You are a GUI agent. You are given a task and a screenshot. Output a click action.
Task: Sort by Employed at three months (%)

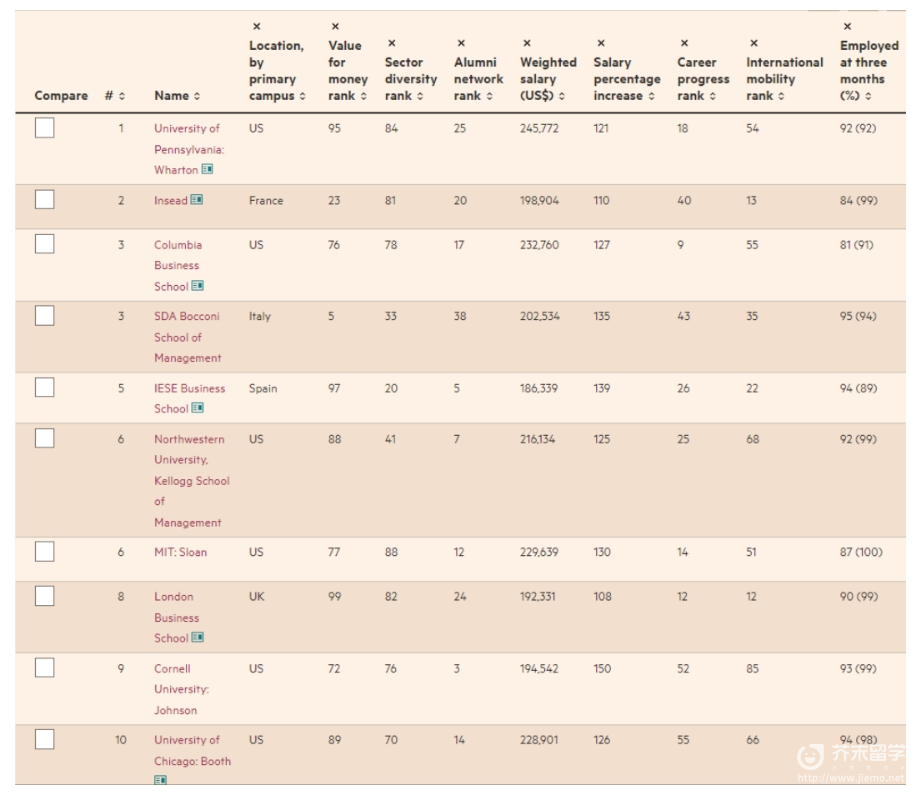(868, 96)
